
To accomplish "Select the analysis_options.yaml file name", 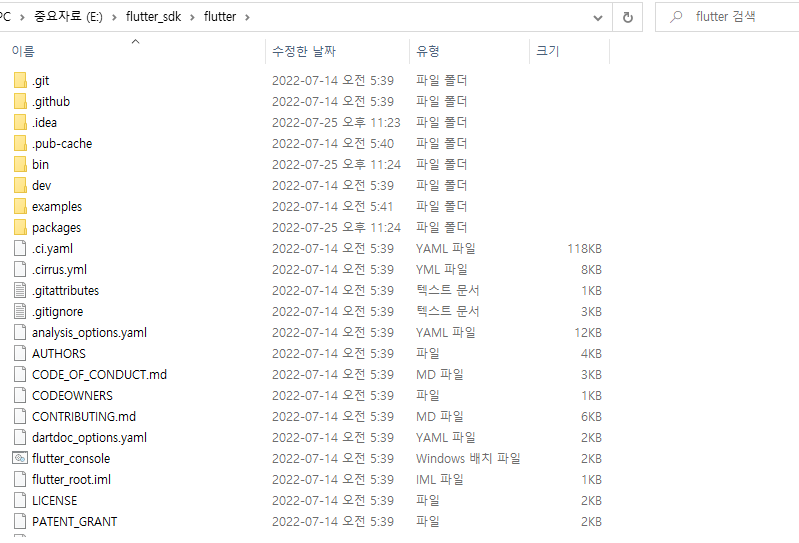I will (89, 333).
